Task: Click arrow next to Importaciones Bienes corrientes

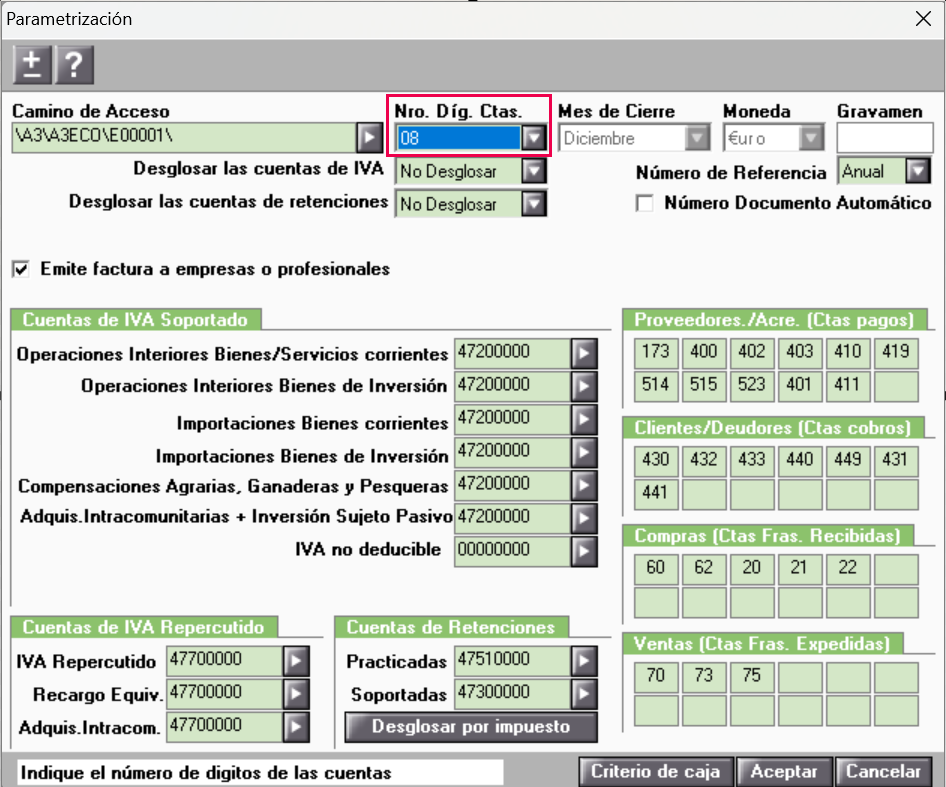Action: pos(584,419)
